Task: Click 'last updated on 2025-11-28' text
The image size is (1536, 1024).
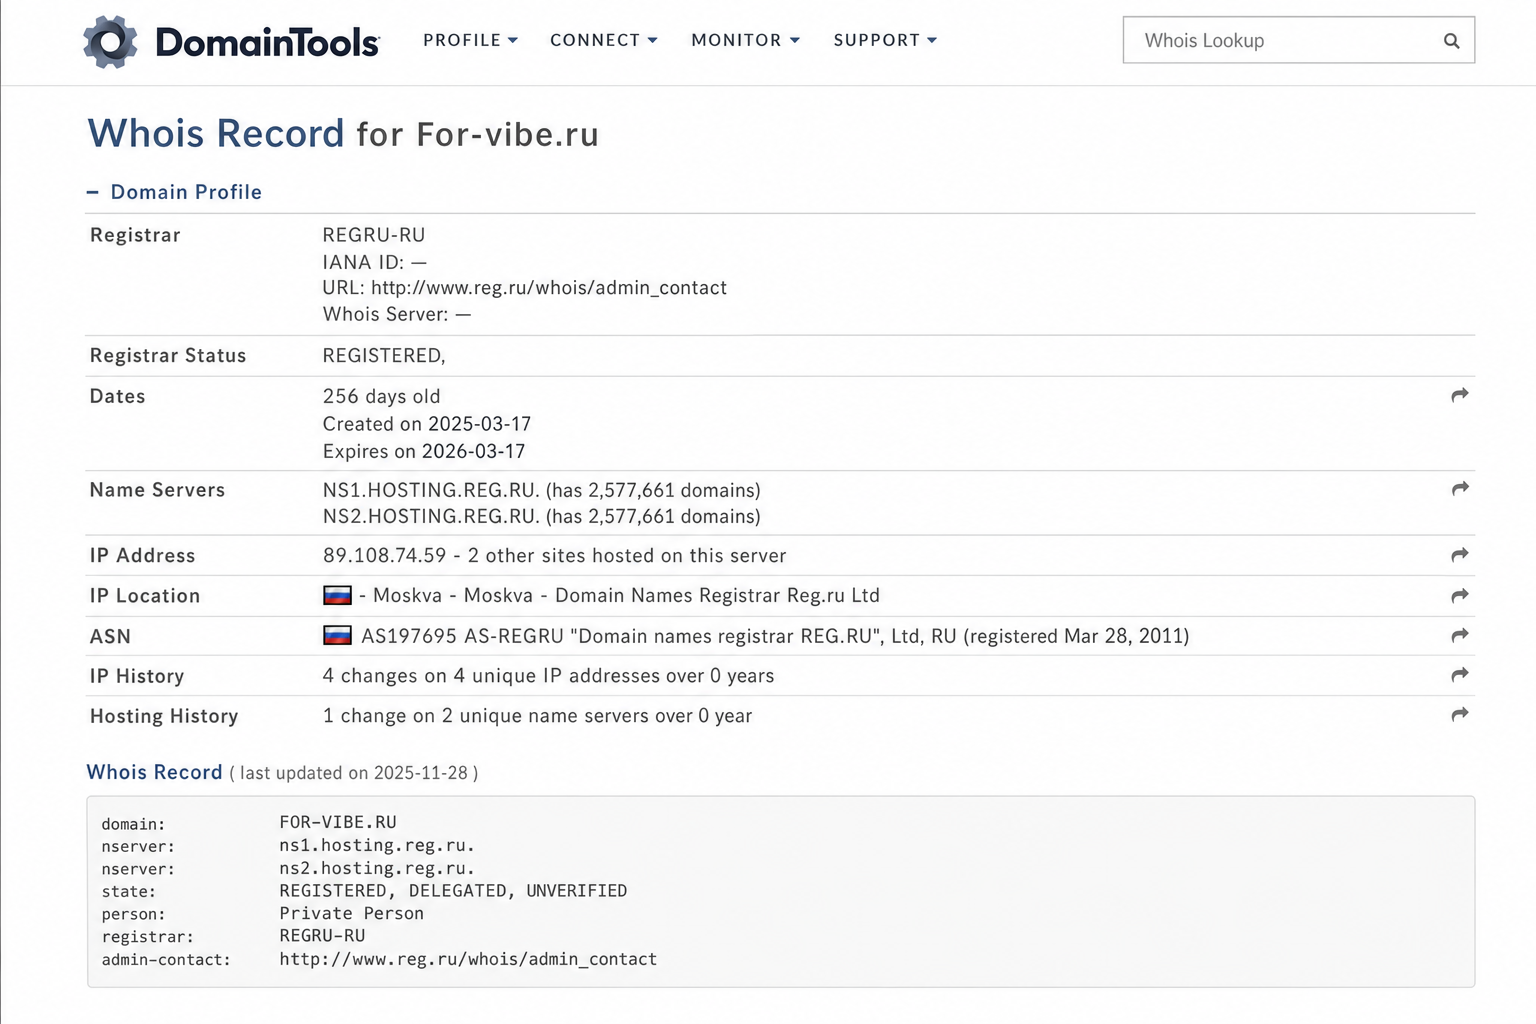Action: 354,773
